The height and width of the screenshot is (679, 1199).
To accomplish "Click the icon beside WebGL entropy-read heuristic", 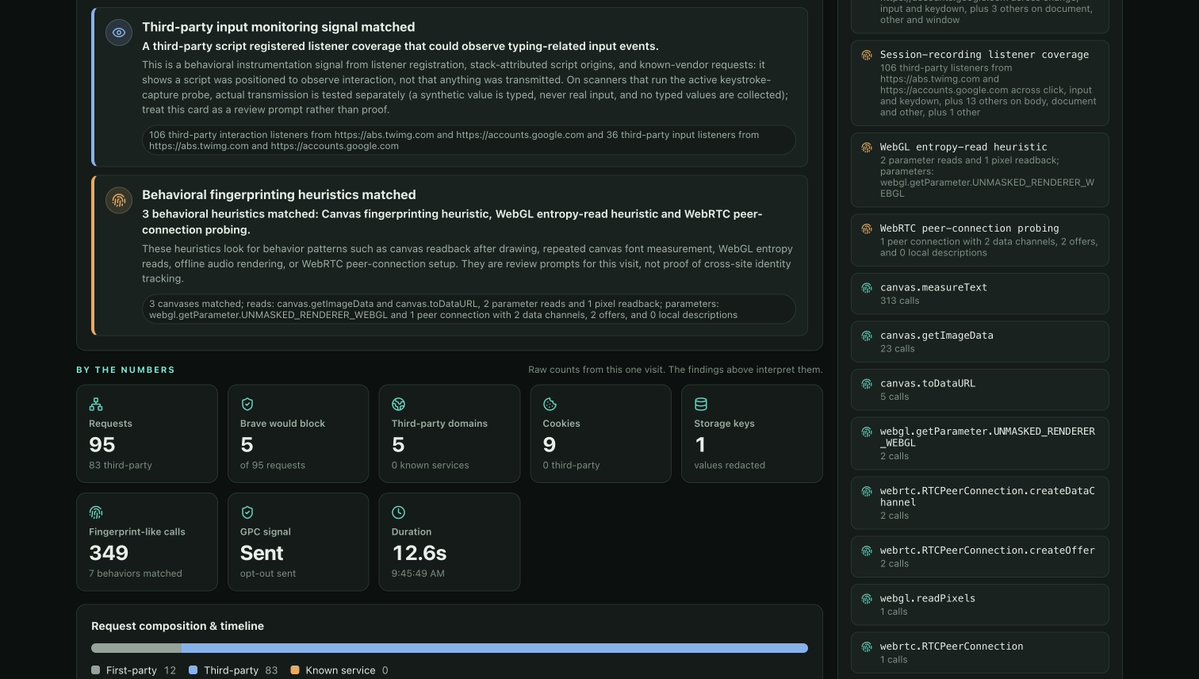I will tap(866, 148).
